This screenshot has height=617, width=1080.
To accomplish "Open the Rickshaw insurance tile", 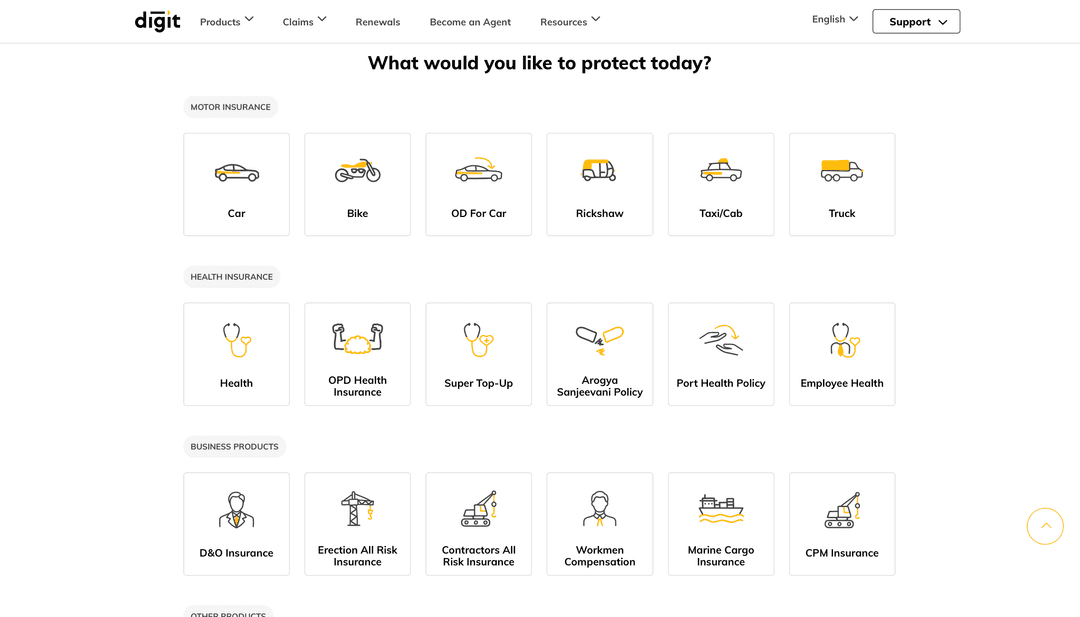I will coord(599,185).
